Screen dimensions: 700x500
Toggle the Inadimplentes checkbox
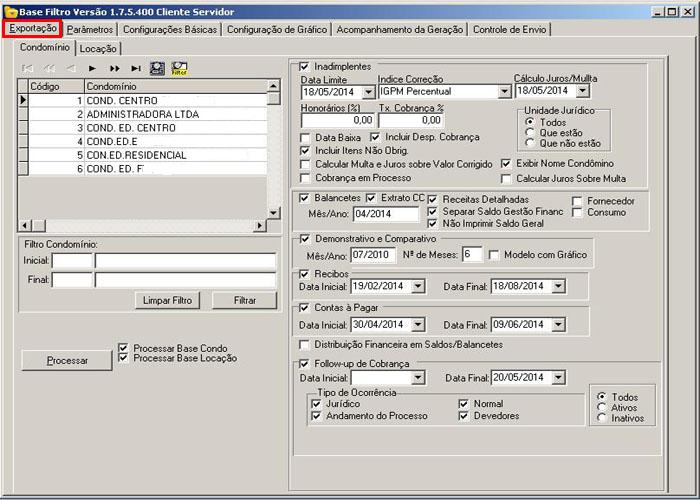304,66
